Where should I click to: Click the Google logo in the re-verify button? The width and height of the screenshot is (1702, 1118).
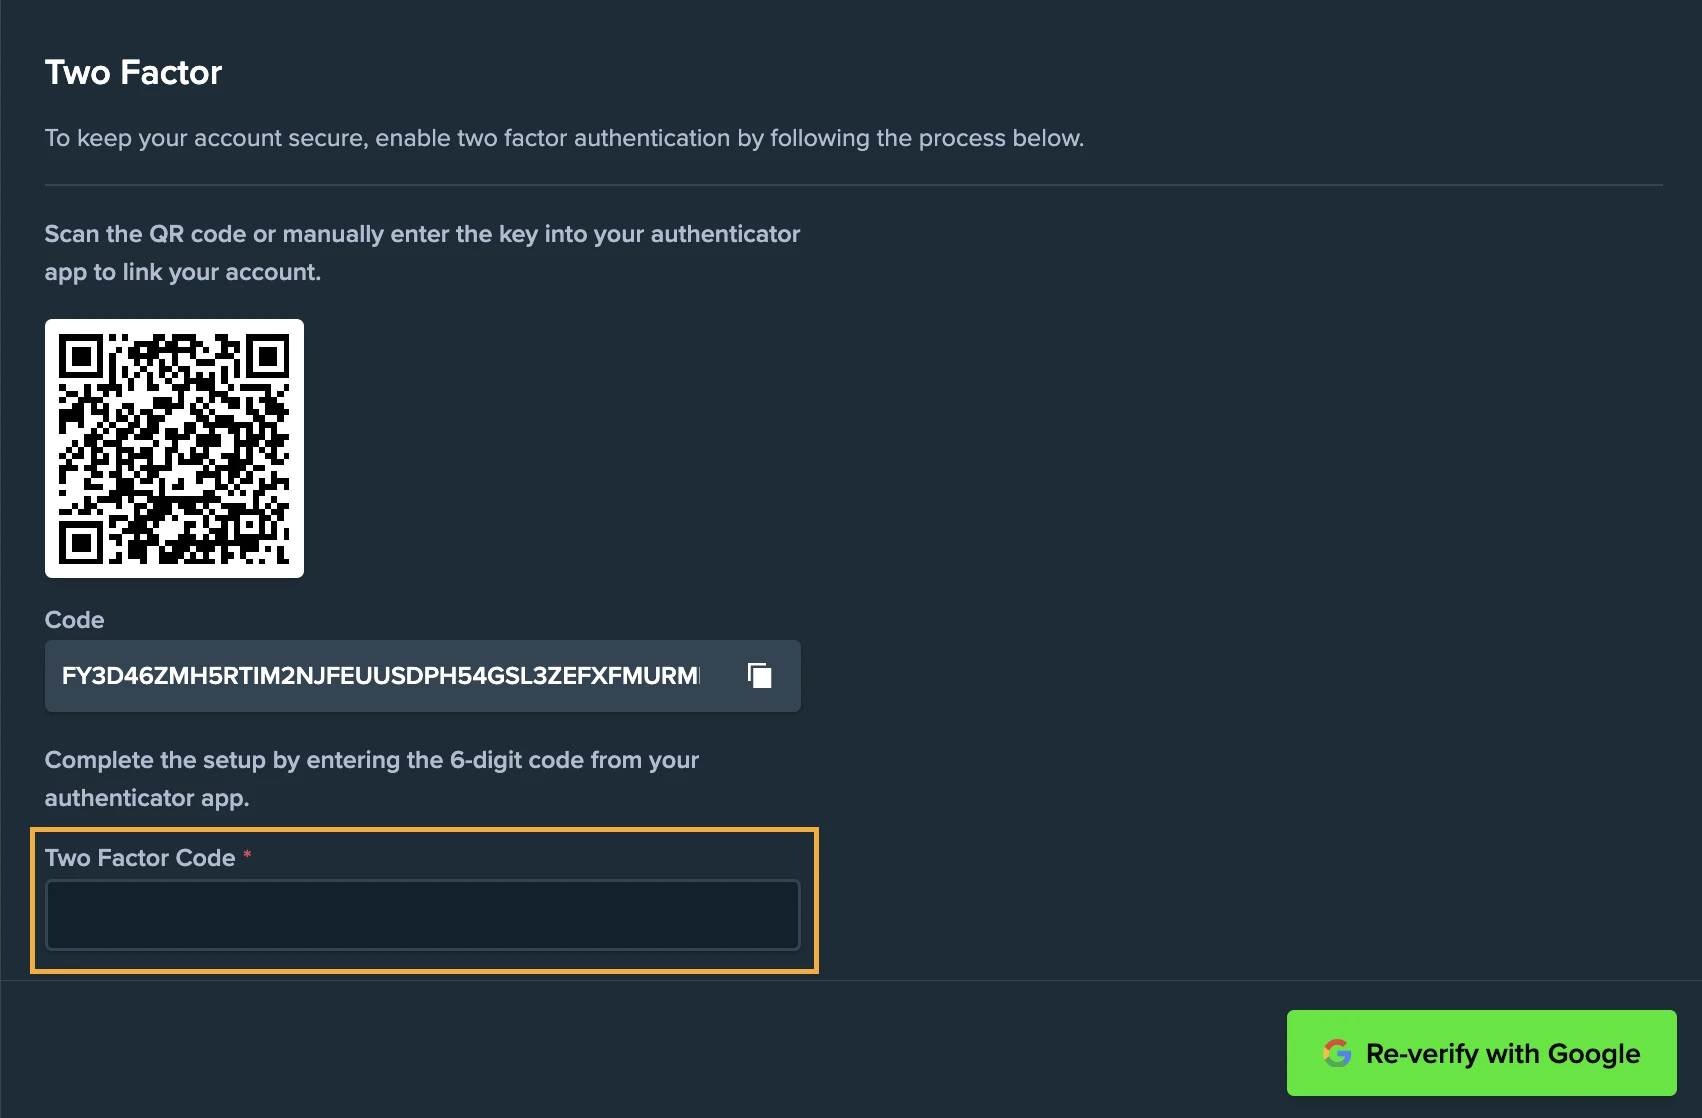coord(1337,1053)
